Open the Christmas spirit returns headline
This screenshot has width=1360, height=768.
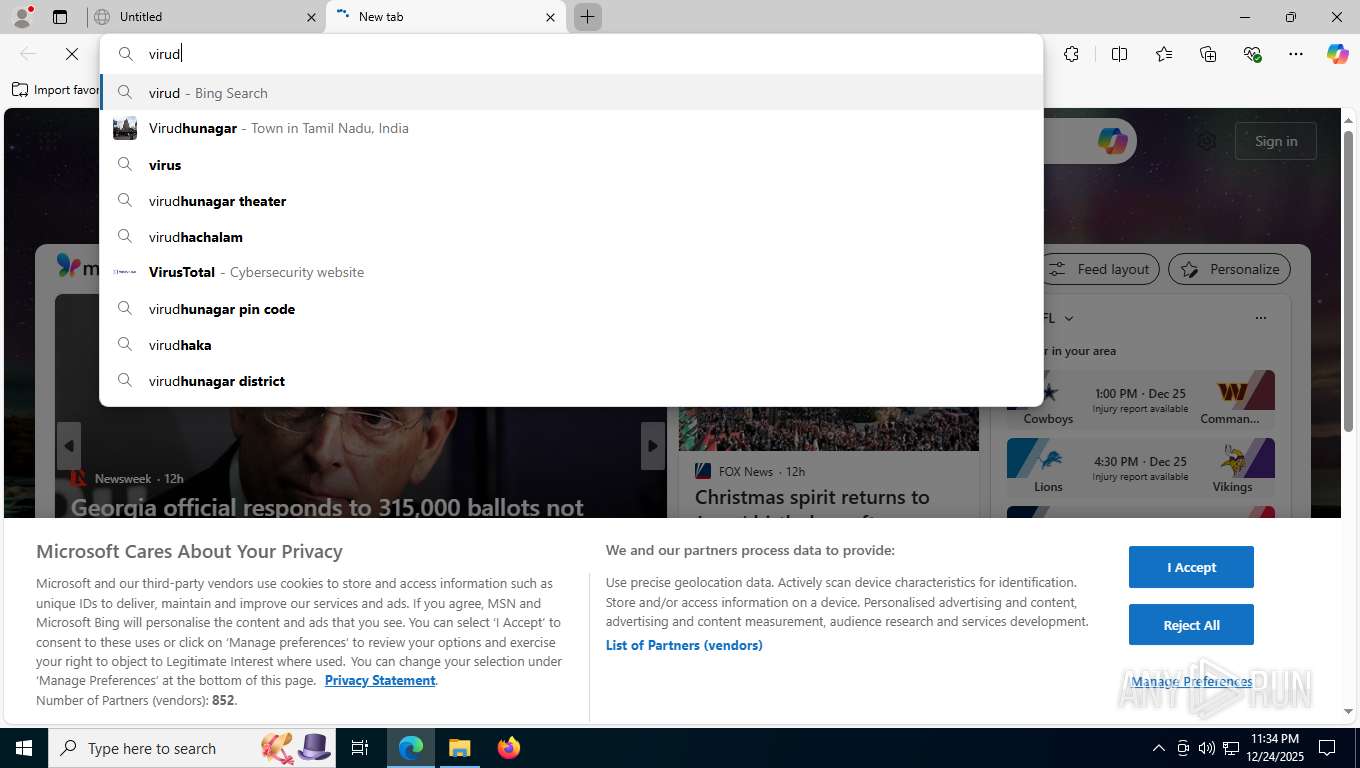click(x=812, y=497)
